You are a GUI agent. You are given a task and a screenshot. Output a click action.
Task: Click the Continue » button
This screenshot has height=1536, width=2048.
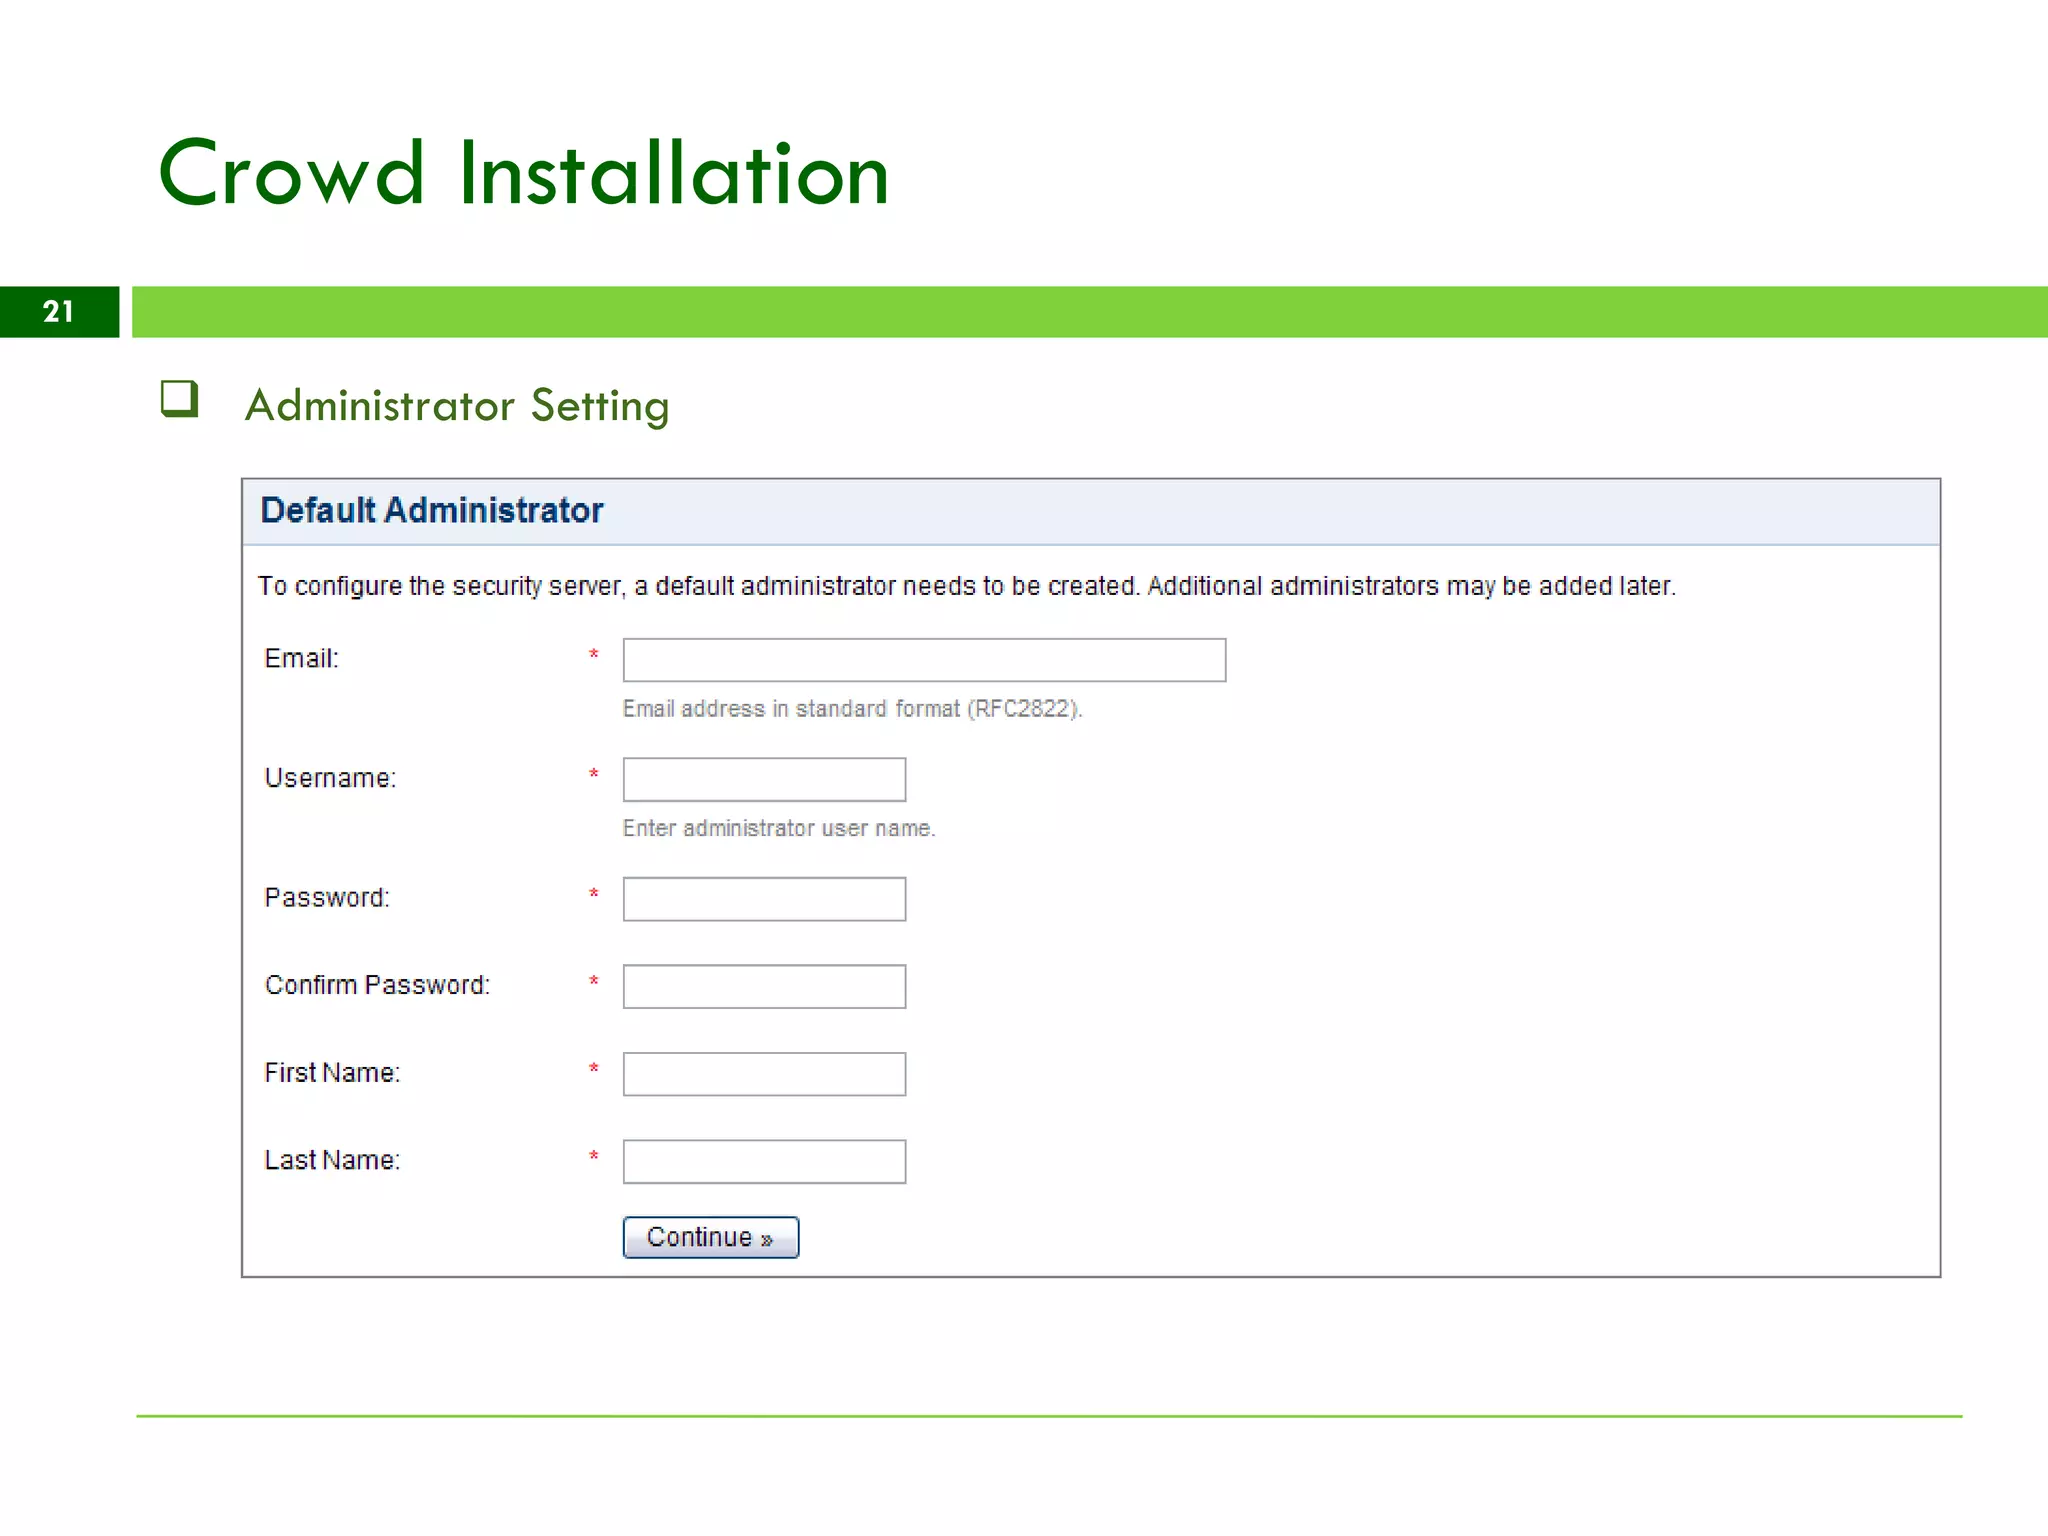click(x=711, y=1237)
